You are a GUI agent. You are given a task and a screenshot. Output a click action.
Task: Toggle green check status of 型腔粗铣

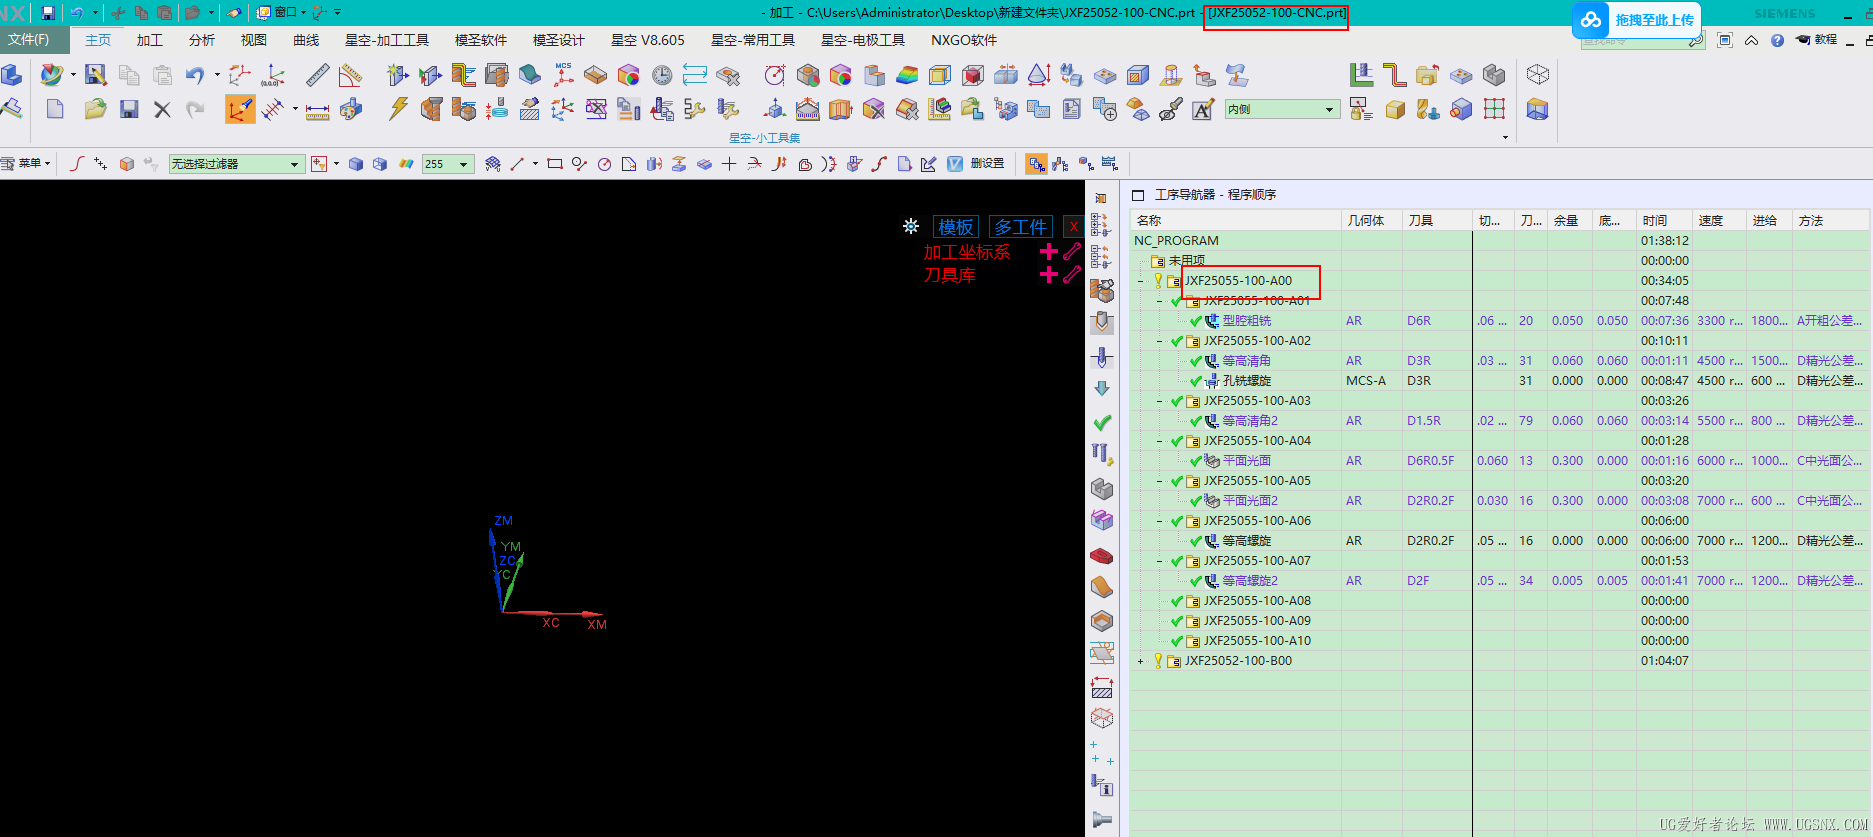coord(1195,321)
